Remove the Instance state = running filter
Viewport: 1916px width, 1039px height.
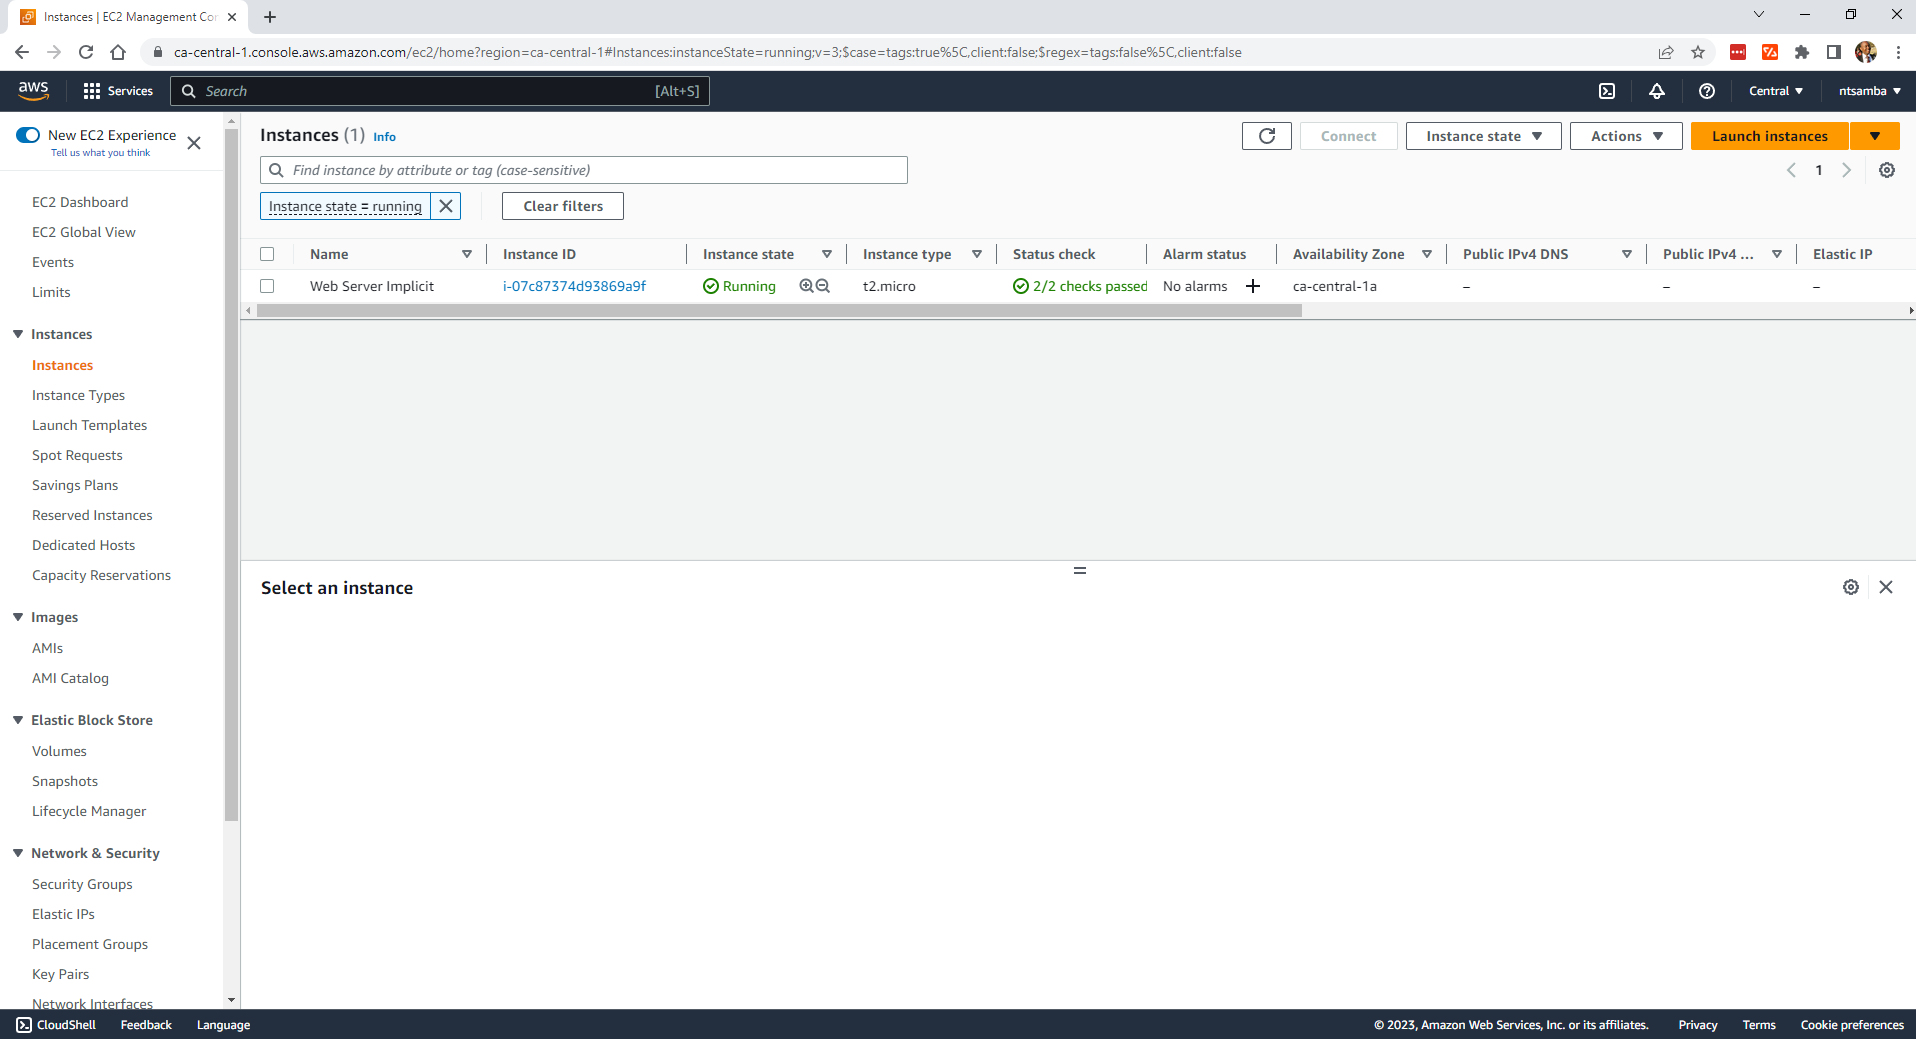(x=446, y=206)
